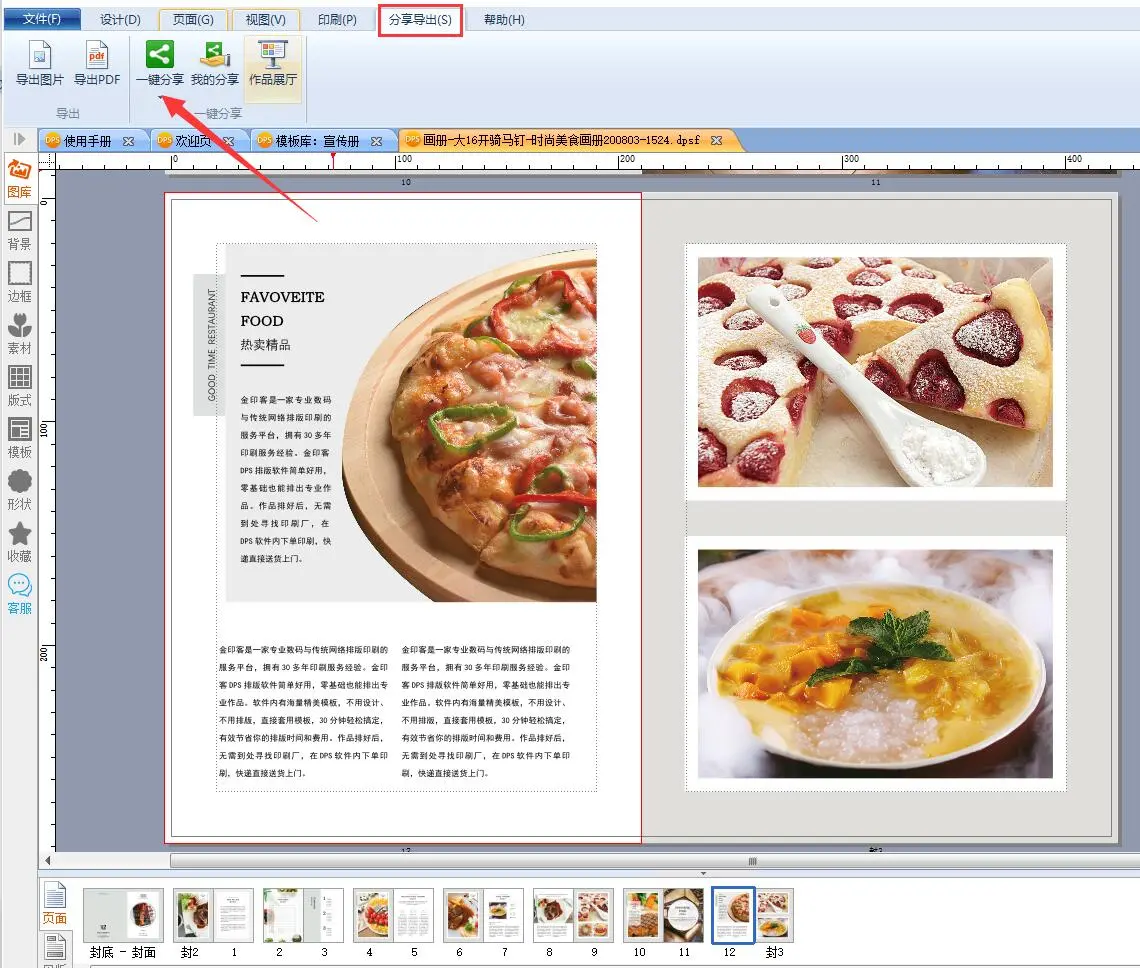This screenshot has height=968, width=1140.
Task: Collapse the page thumbnails panel arrow
Action: pyautogui.click(x=703, y=874)
